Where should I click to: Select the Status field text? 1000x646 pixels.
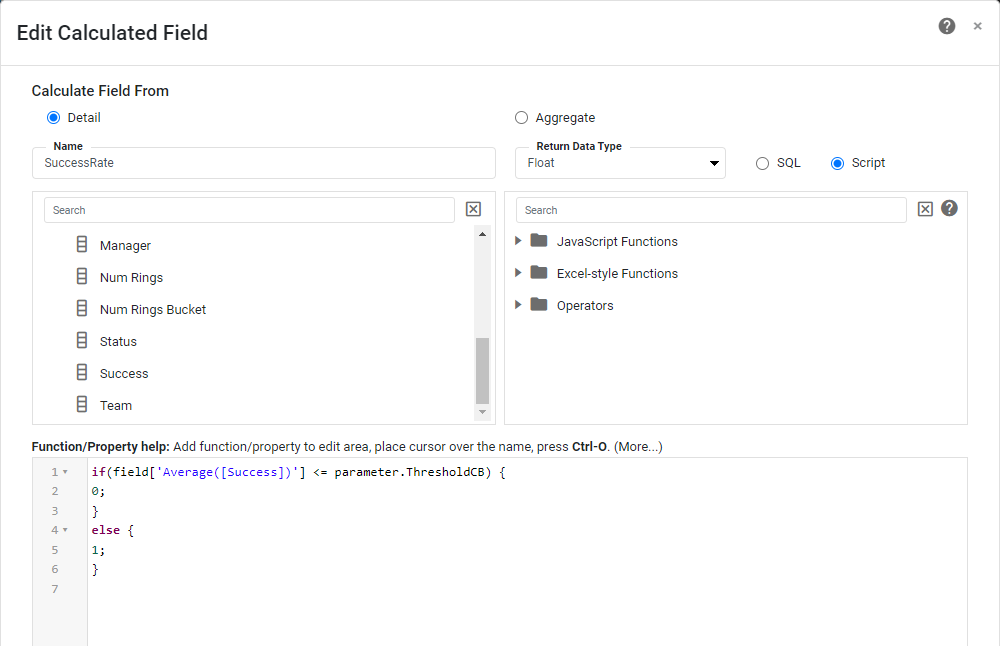pyautogui.click(x=118, y=341)
